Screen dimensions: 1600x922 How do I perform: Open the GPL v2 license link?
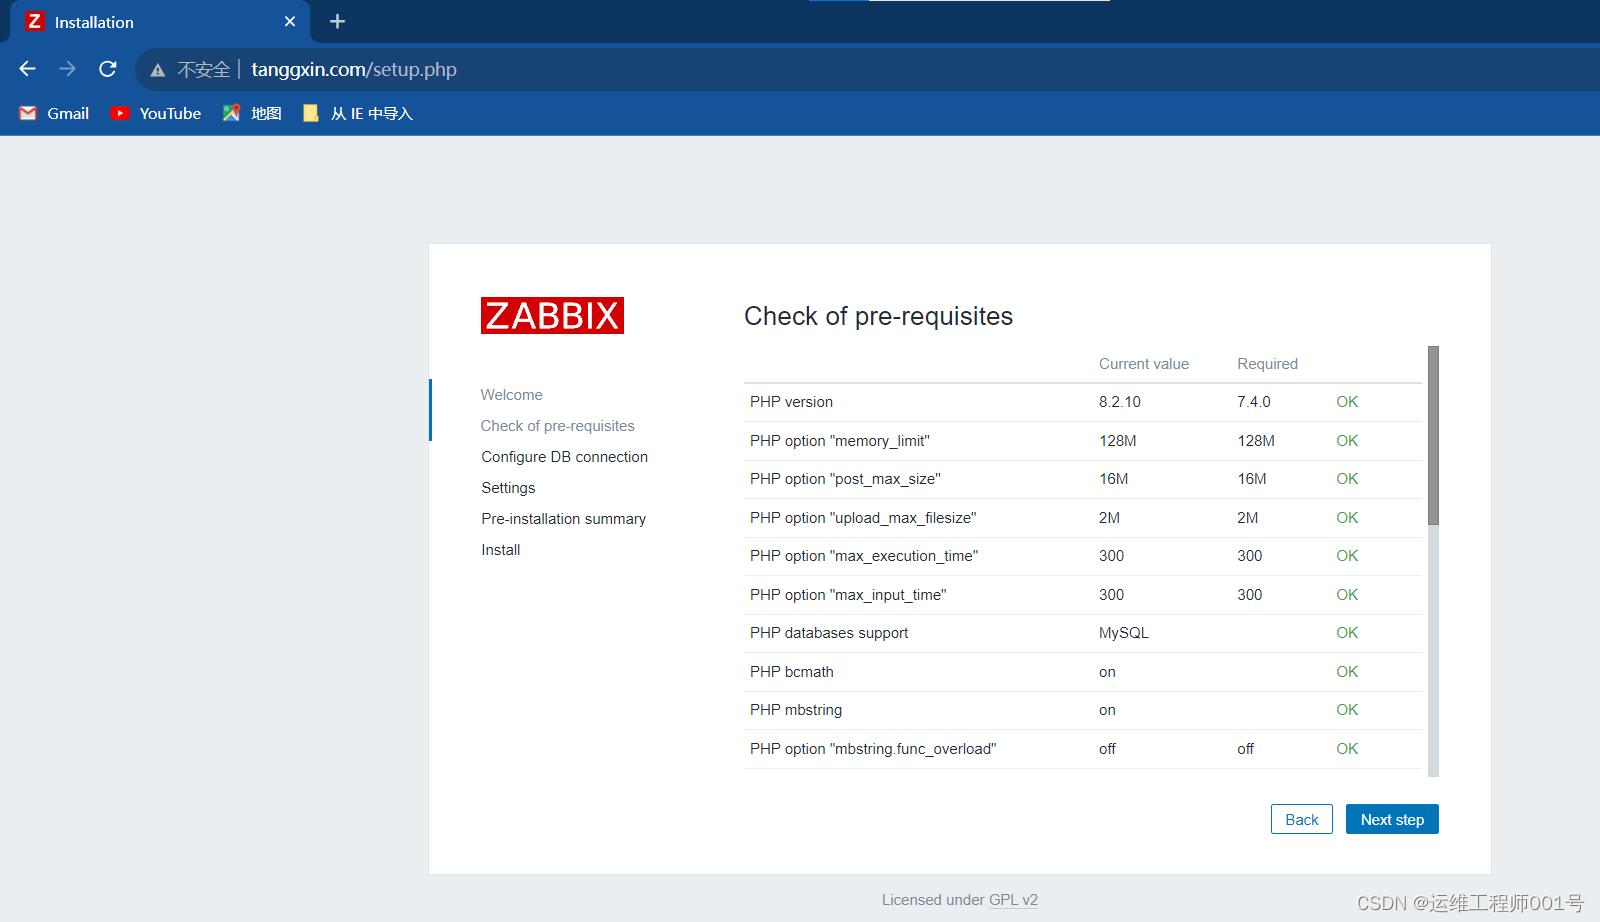(1013, 900)
